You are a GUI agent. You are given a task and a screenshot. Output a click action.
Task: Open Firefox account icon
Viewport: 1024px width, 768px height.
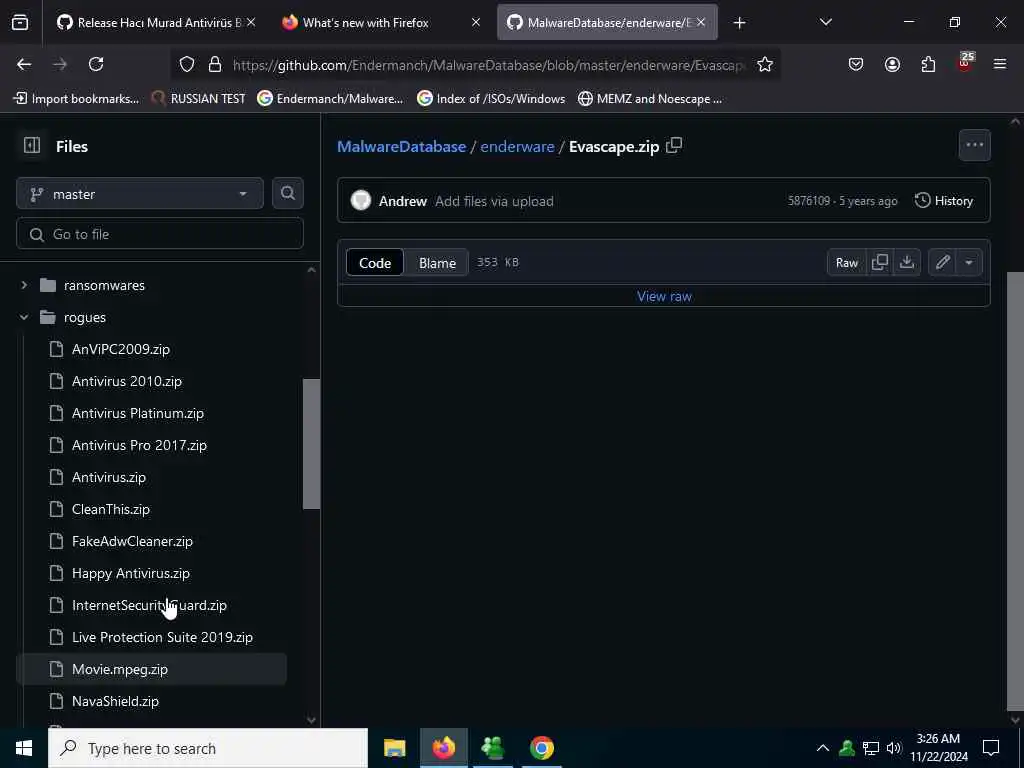[892, 64]
